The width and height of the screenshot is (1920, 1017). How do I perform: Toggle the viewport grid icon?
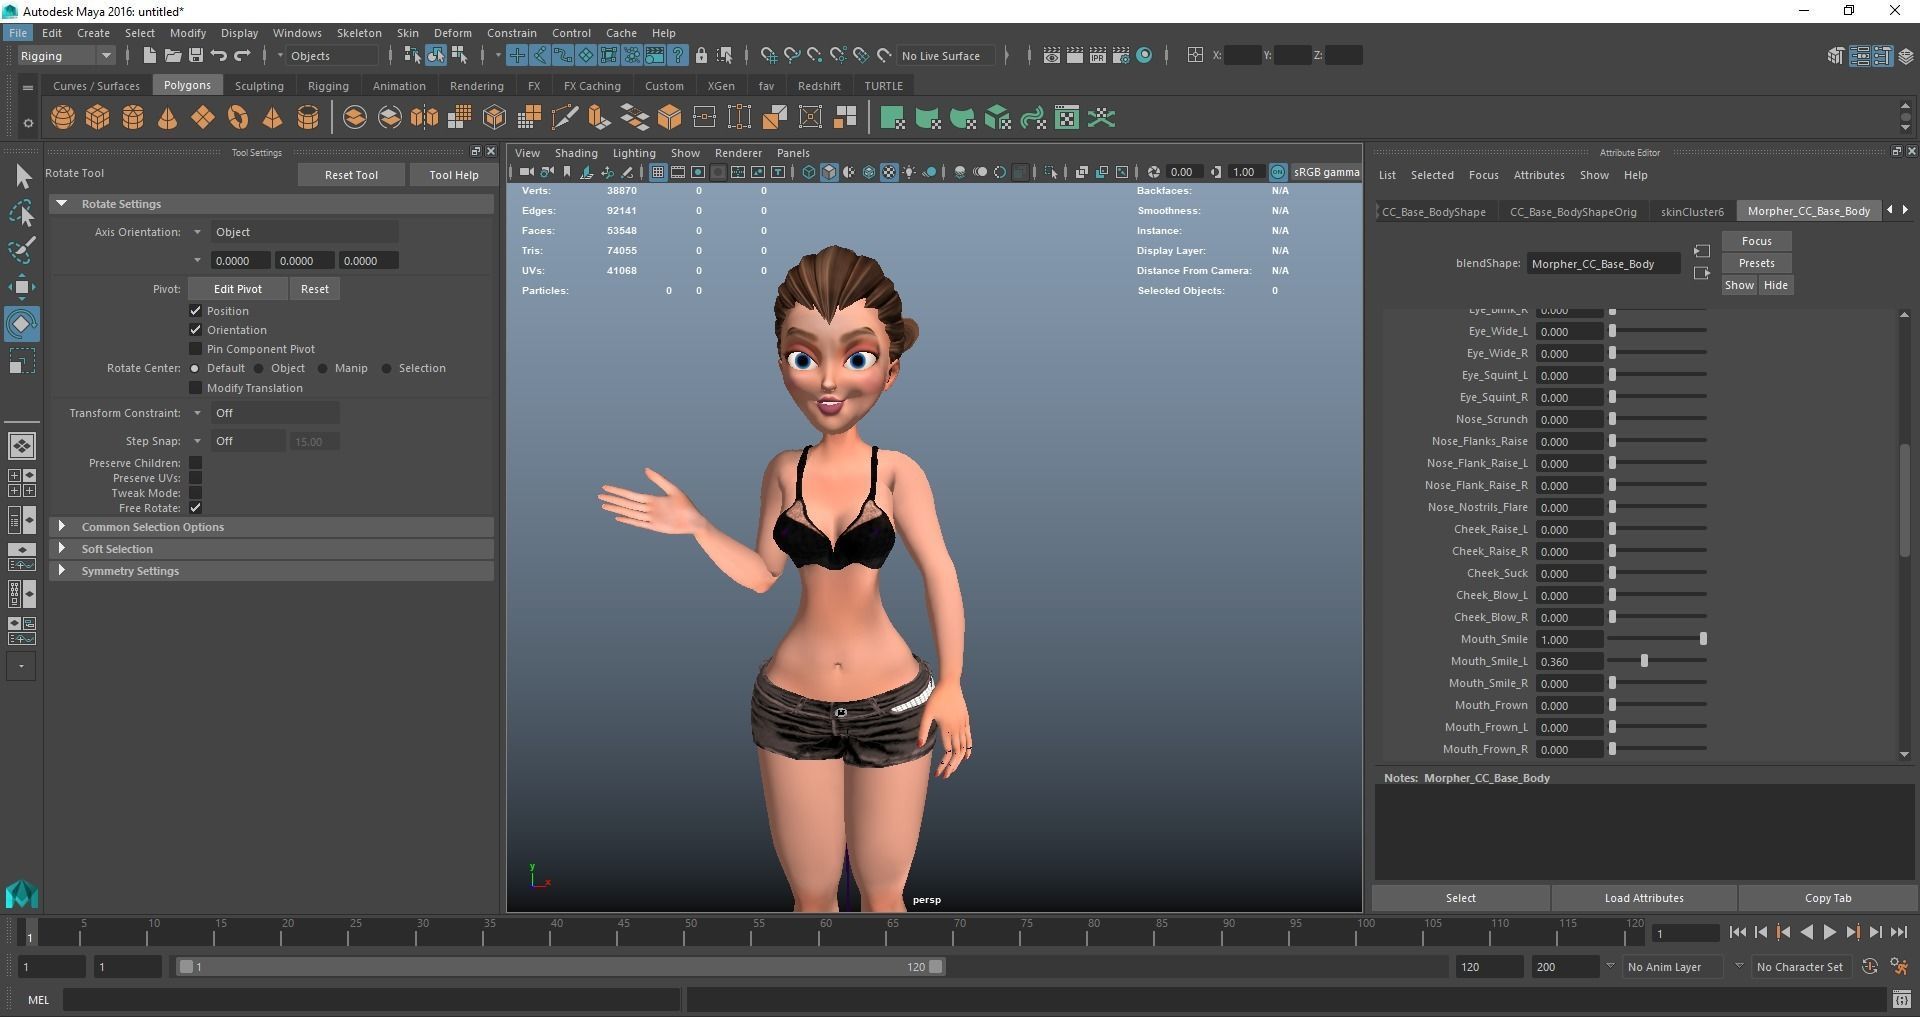tap(657, 172)
